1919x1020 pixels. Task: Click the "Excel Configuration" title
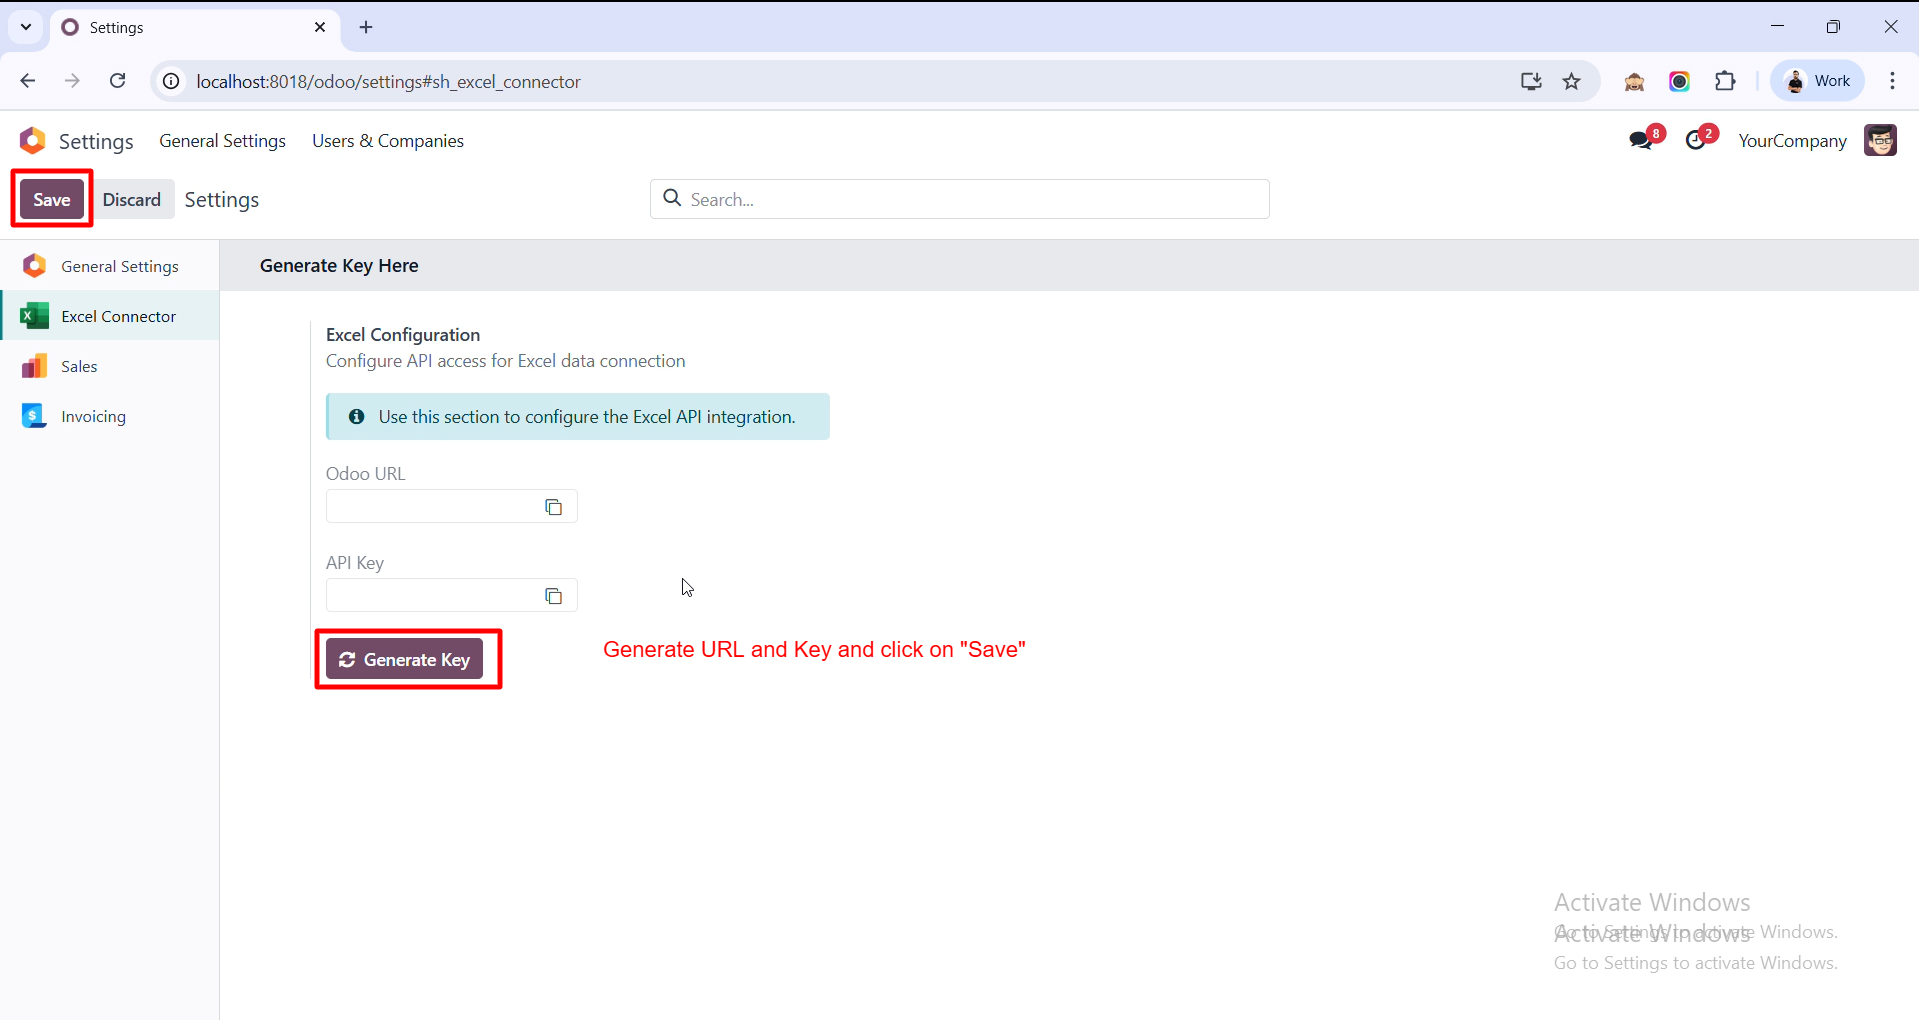click(x=403, y=335)
